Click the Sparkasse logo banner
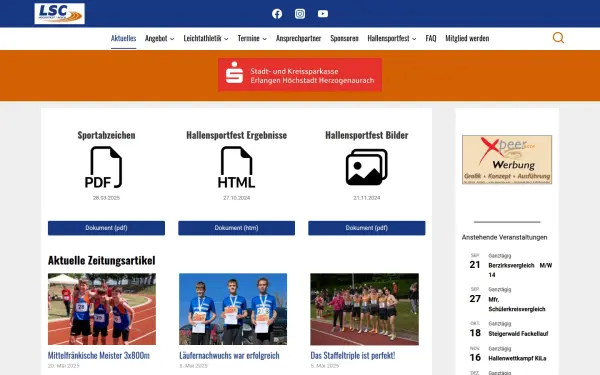Viewport: 600px width, 375px height. point(300,75)
